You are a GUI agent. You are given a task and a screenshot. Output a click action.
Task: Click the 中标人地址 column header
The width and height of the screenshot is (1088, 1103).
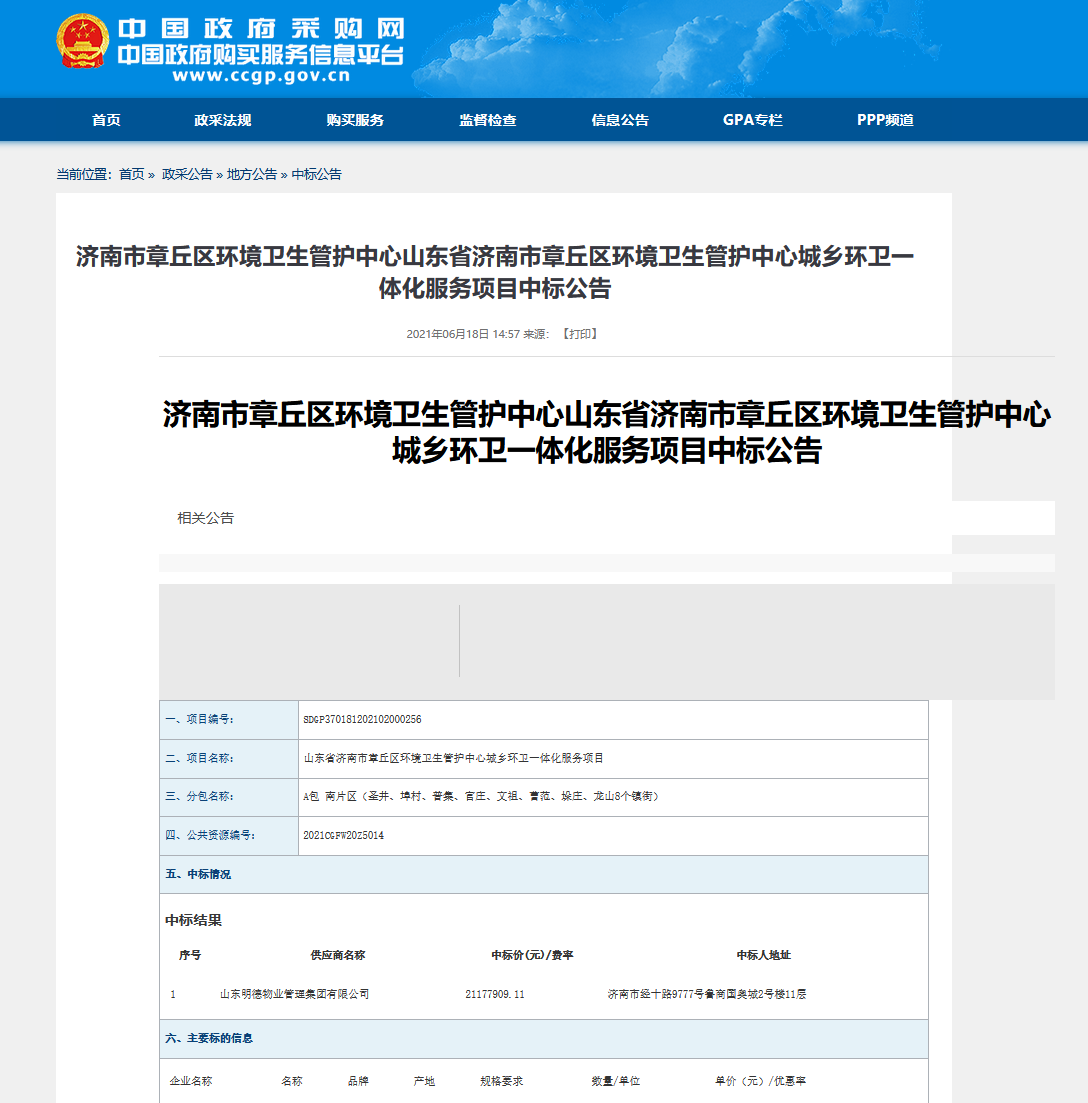click(763, 955)
